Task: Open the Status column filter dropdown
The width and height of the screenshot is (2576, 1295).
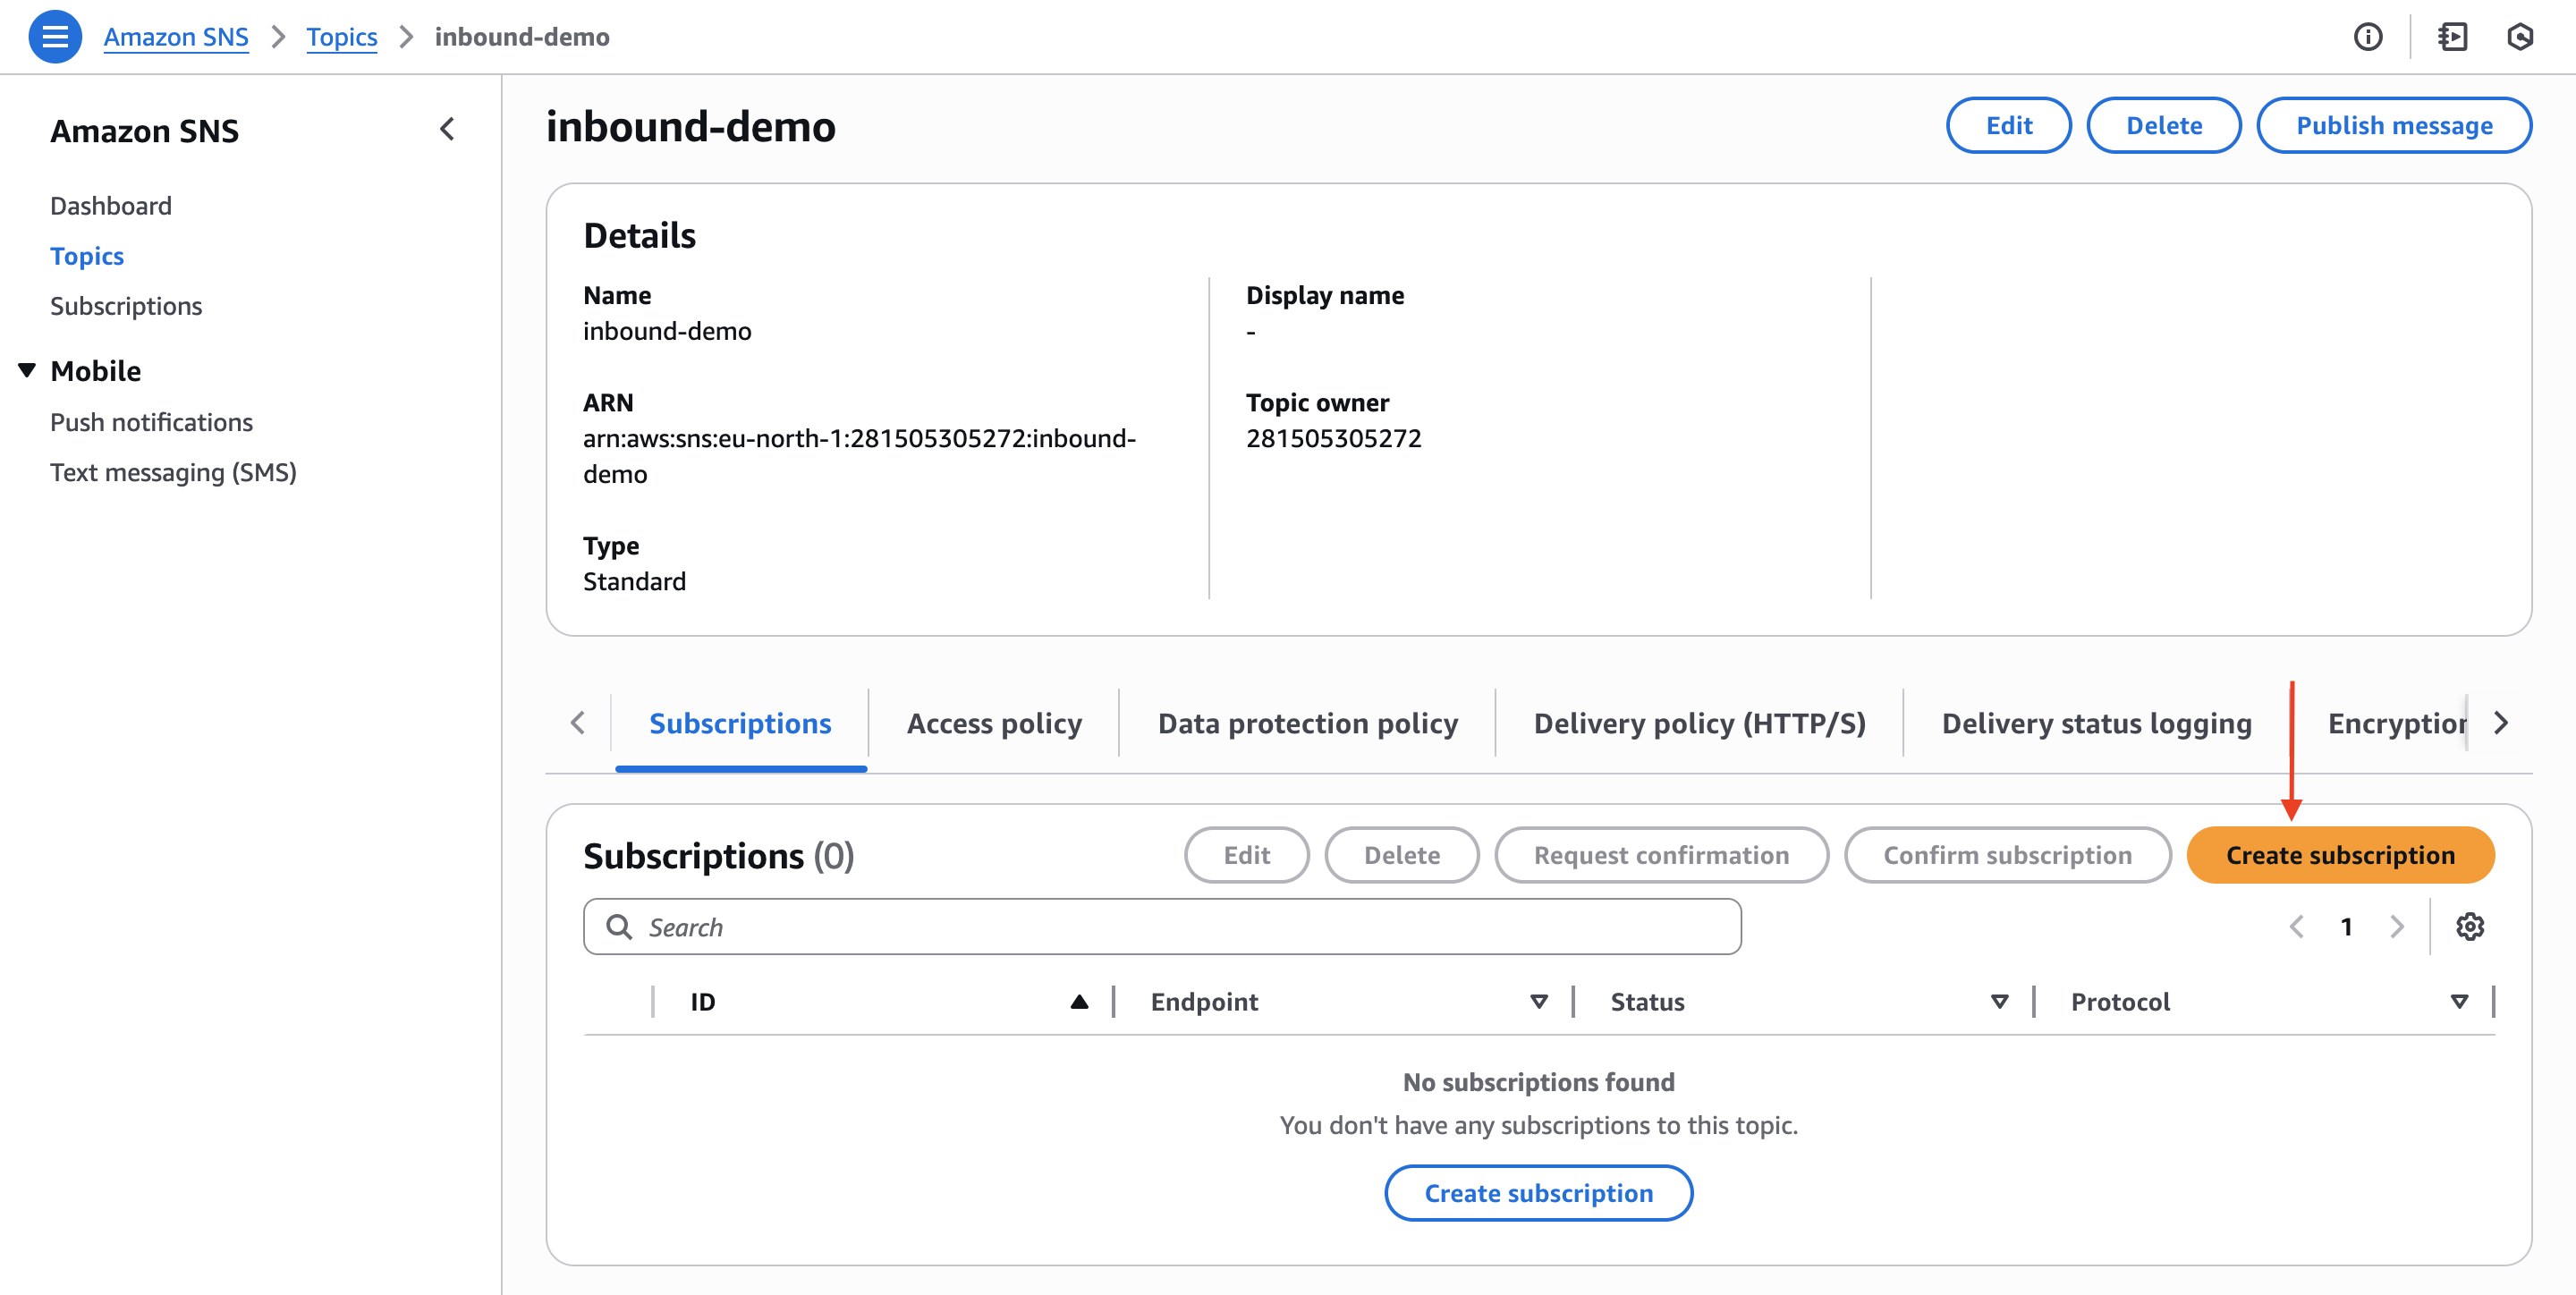Action: (1999, 1001)
